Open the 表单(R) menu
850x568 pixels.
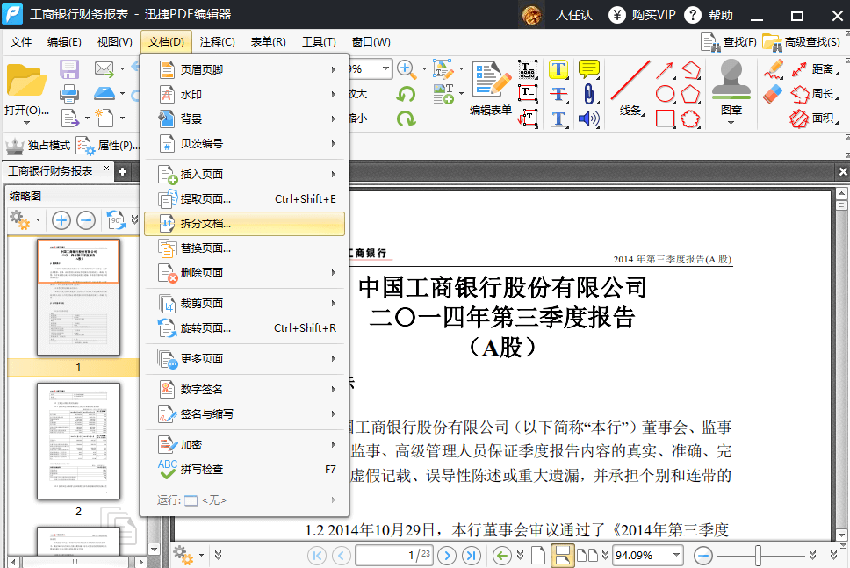coord(268,42)
